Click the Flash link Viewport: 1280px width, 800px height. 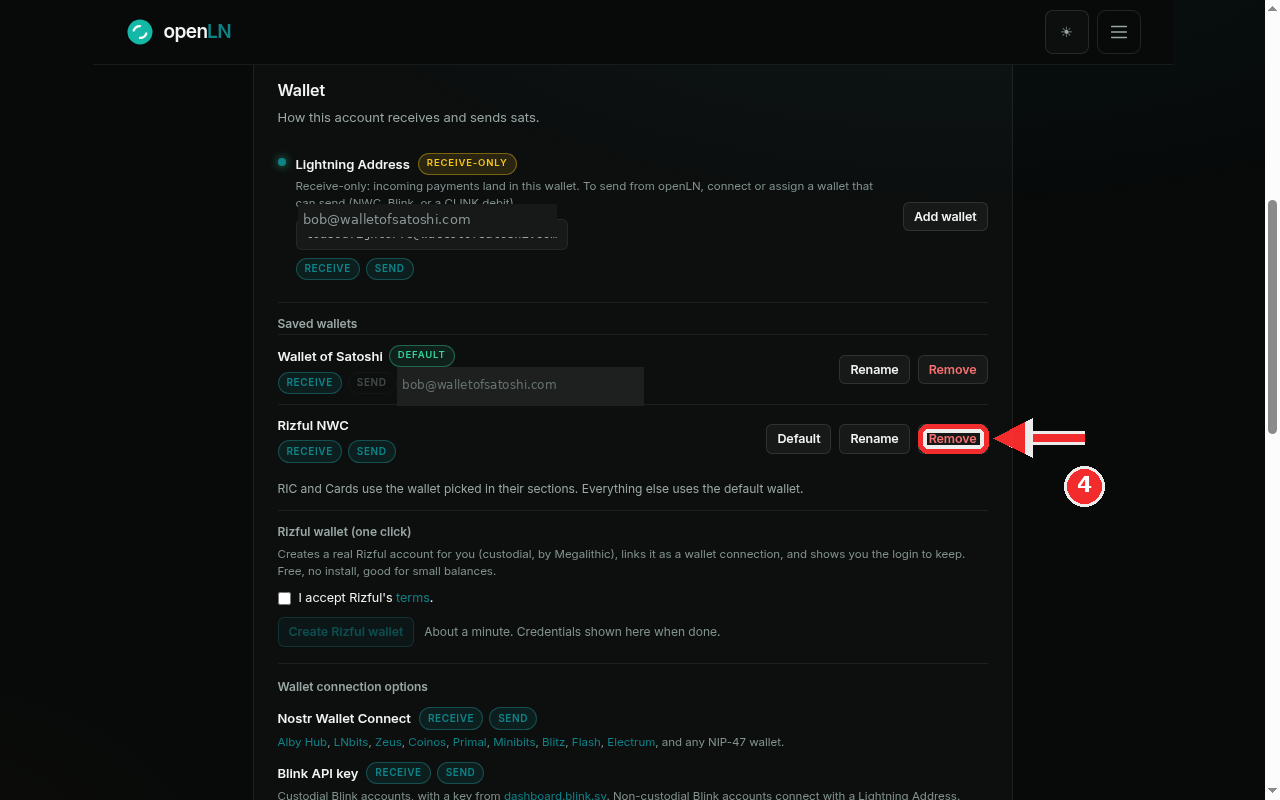[586, 742]
